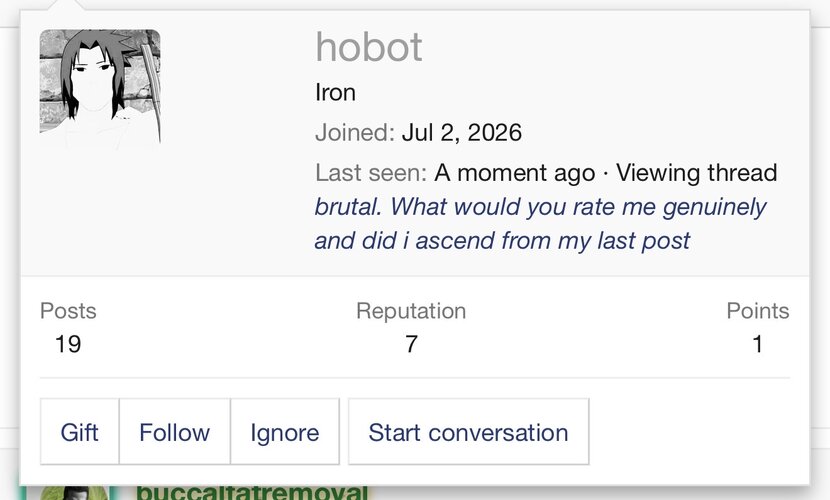
Task: Follow the user hobot
Action: click(175, 432)
